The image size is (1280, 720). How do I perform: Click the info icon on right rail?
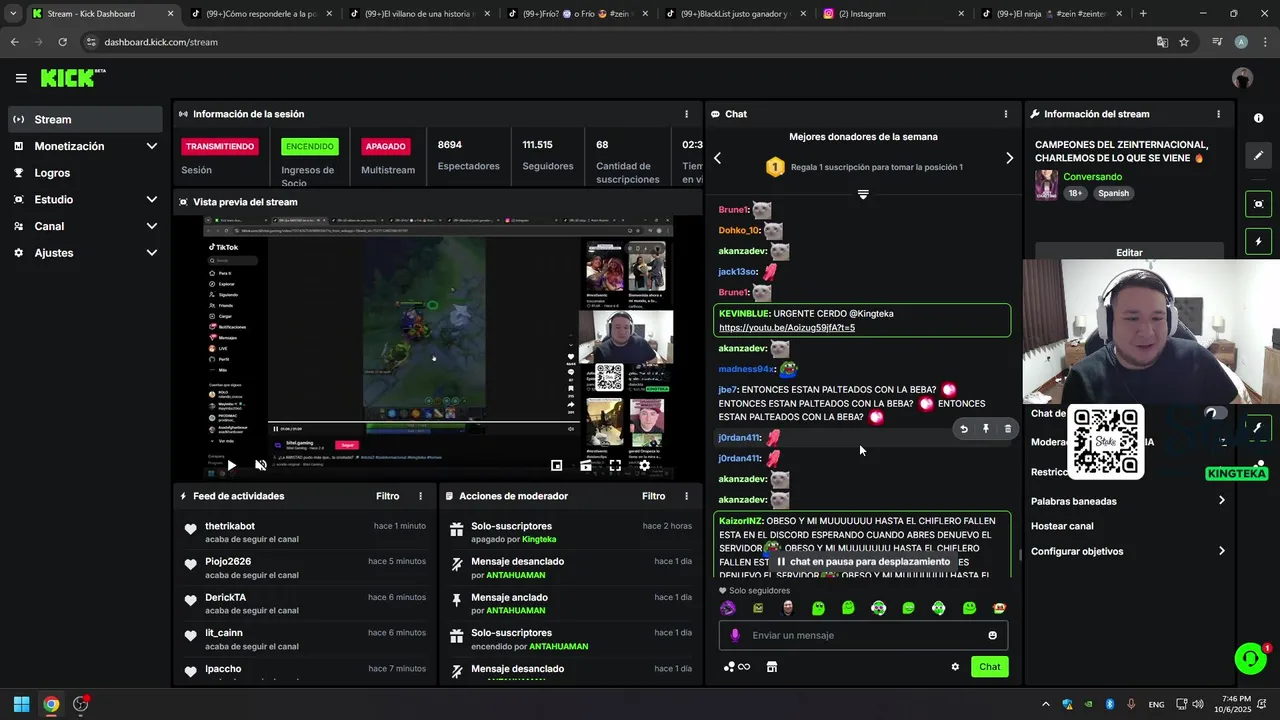(1258, 118)
